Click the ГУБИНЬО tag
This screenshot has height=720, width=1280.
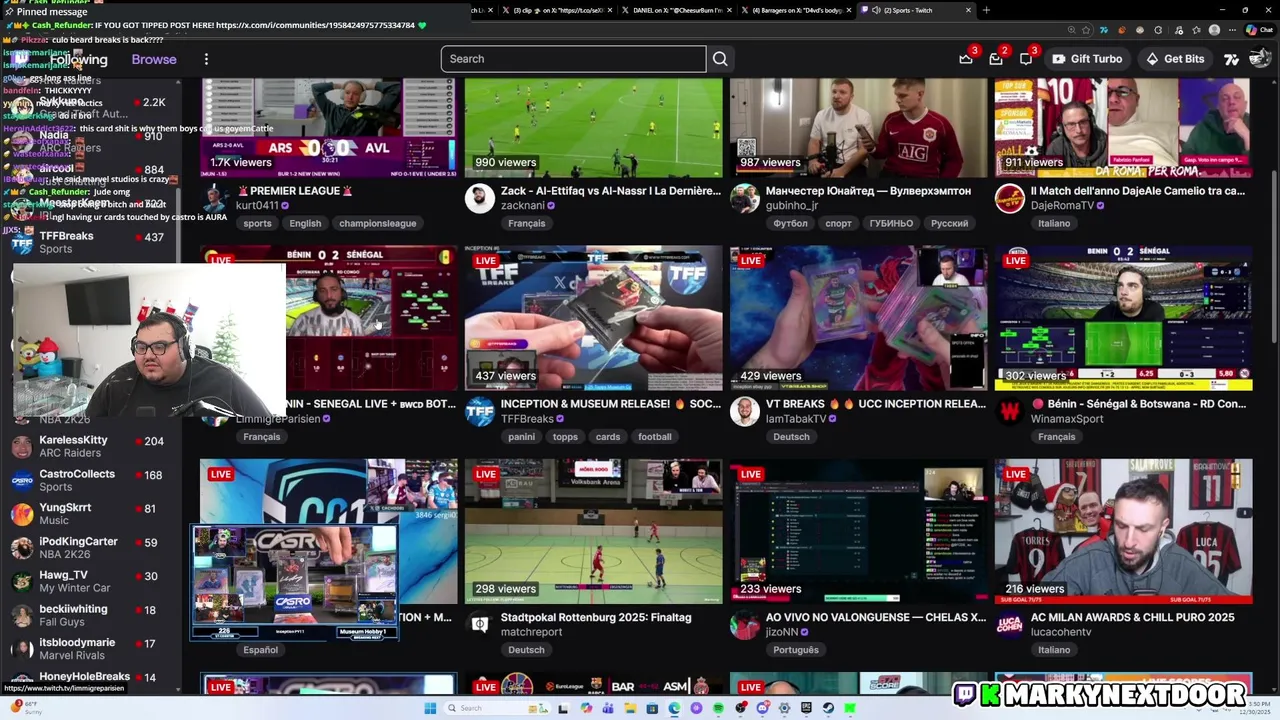[891, 223]
